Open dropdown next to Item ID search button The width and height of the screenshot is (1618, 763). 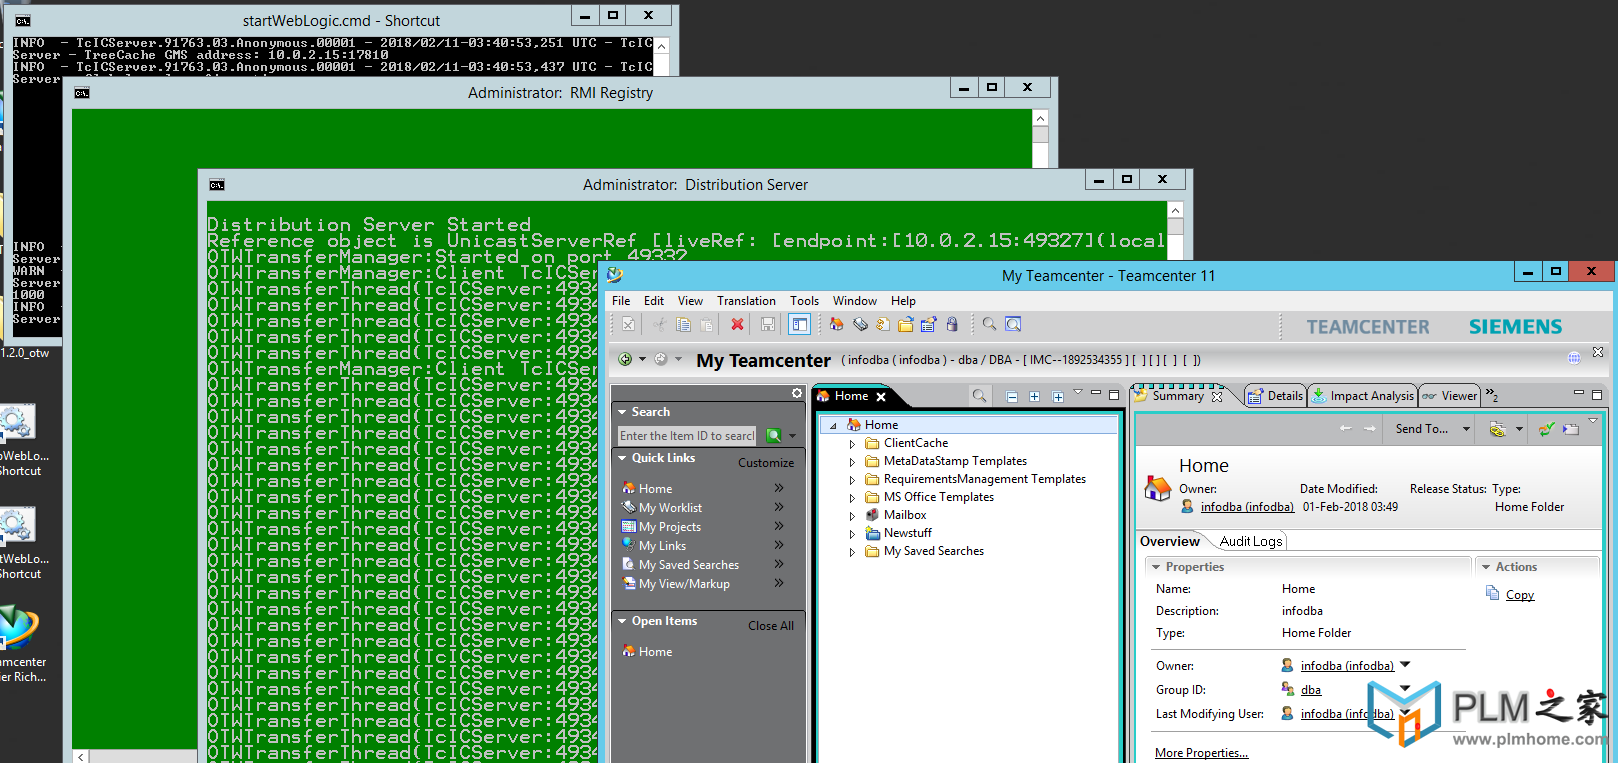tap(792, 436)
